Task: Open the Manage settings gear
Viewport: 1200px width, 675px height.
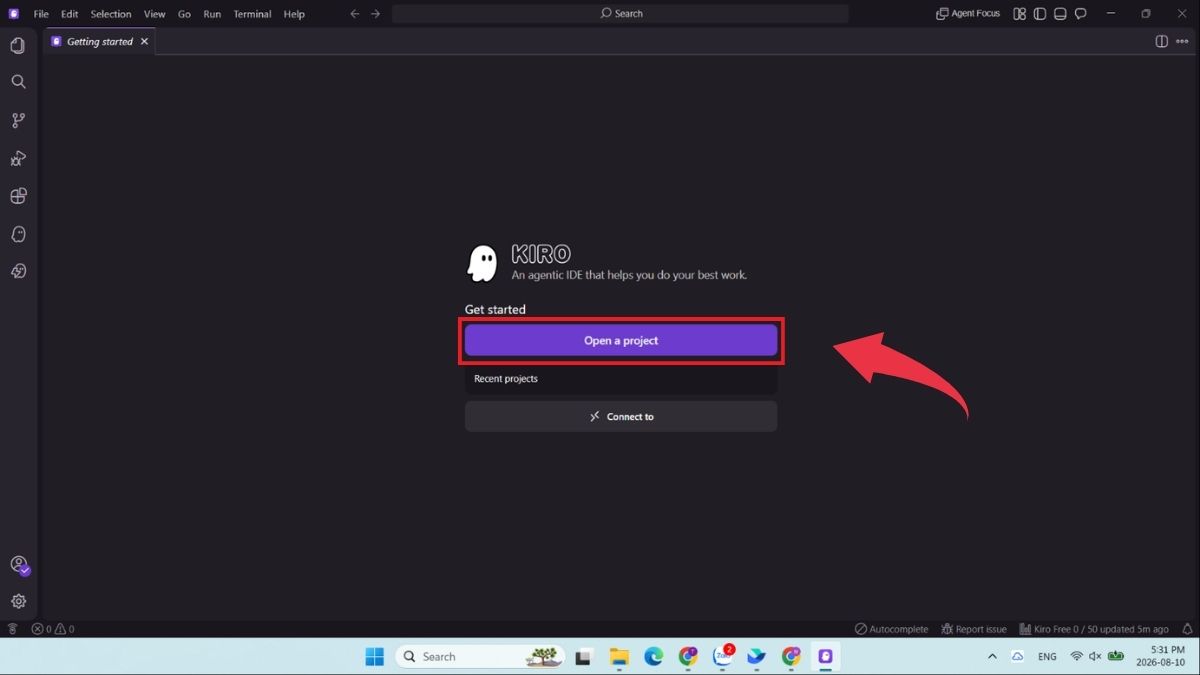Action: (x=18, y=601)
